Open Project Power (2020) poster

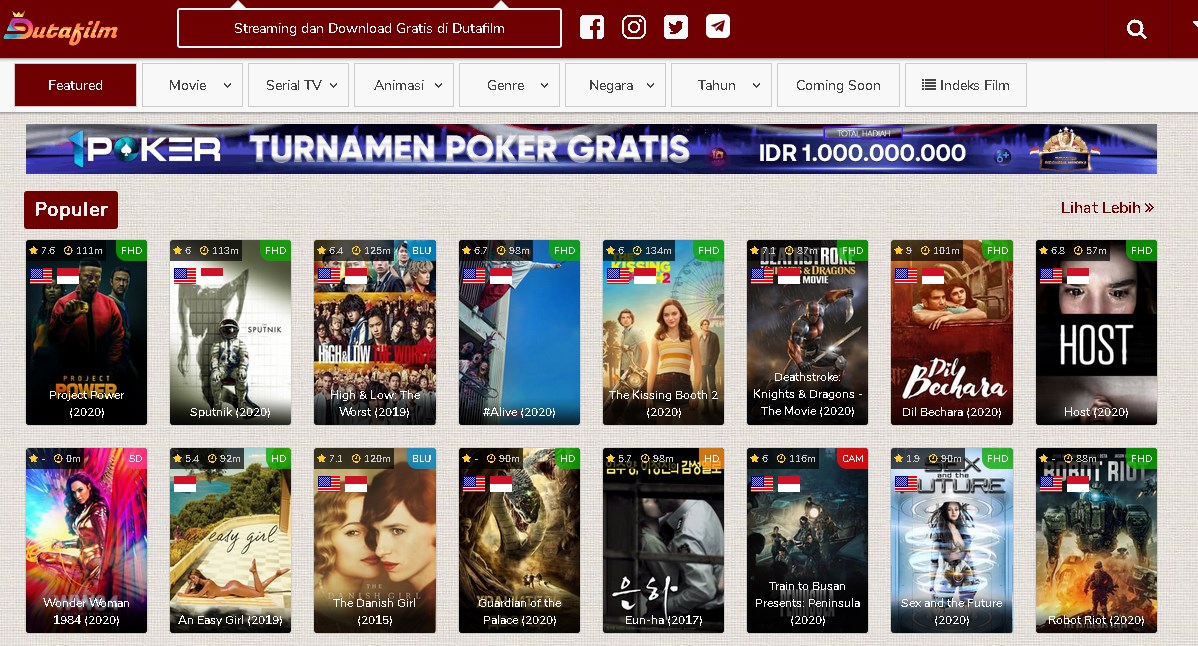[x=86, y=332]
